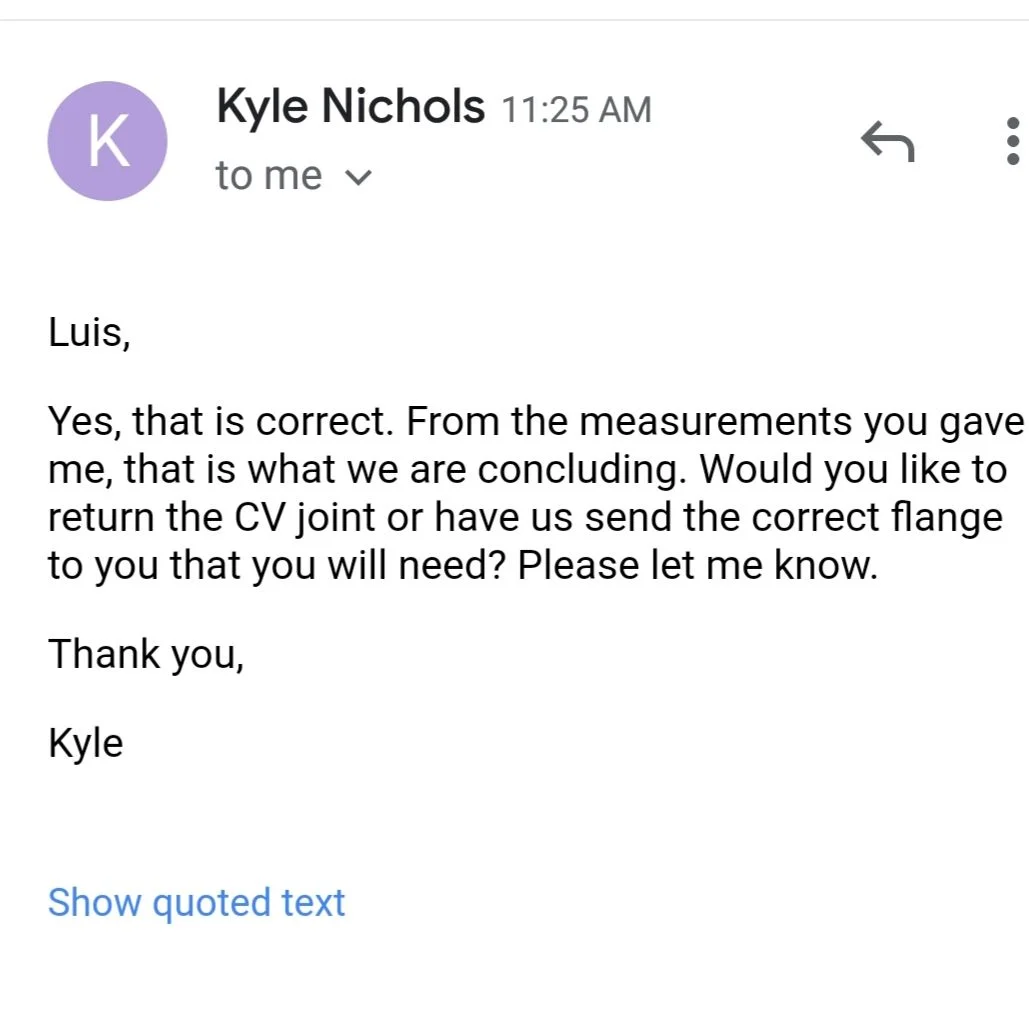Viewport: 1029px width, 1029px height.
Task: Click the word 'flange' in the message
Action: 949,518
